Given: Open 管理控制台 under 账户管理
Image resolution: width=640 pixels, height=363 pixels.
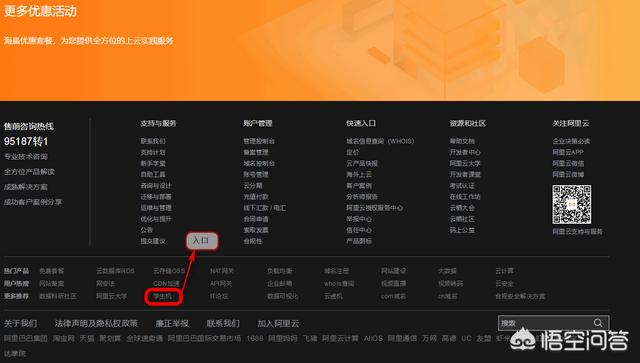Looking at the screenshot, I should point(259,141).
